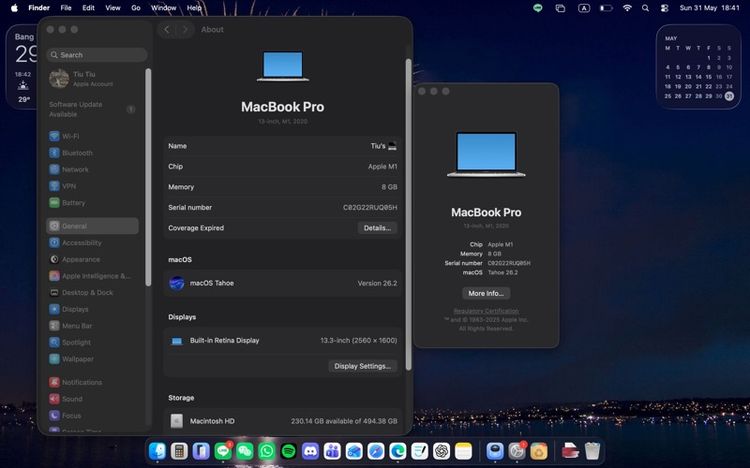
Task: Click the forward arrow in settings toolbar
Action: click(185, 30)
